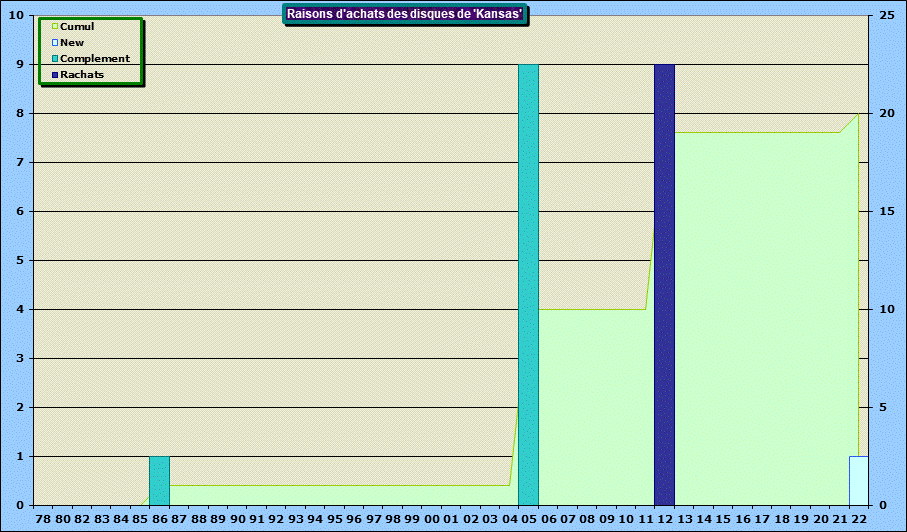Click the teal Complement bar at year 86
The width and height of the screenshot is (907, 532).
(159, 481)
